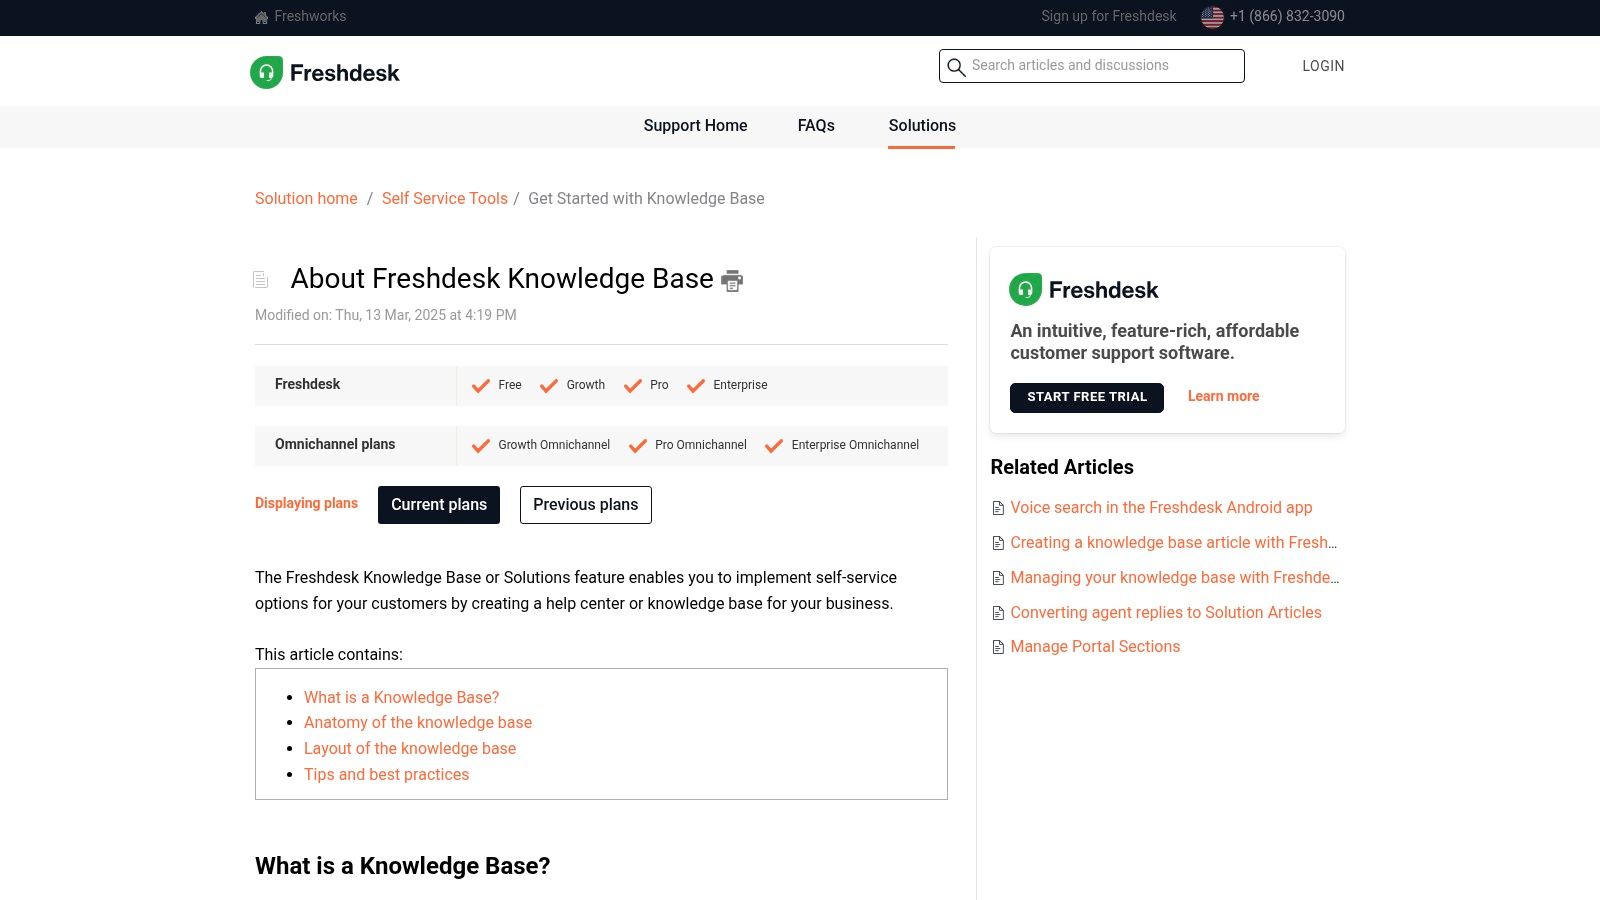
Task: Select the Solutions tab
Action: (921, 126)
